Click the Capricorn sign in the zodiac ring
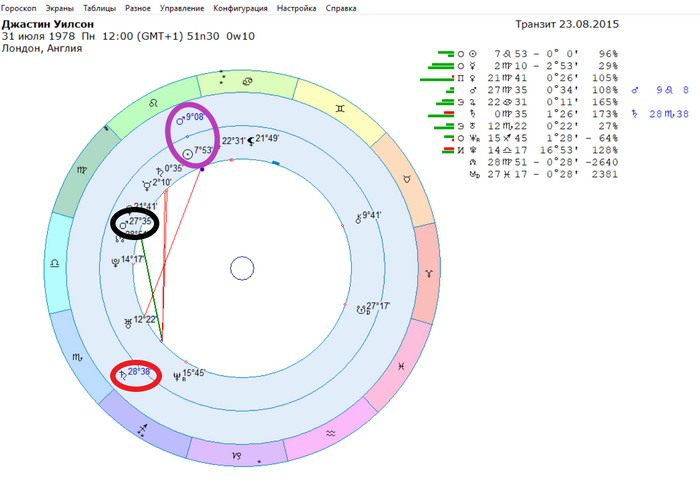The image size is (700, 486). [x=237, y=455]
